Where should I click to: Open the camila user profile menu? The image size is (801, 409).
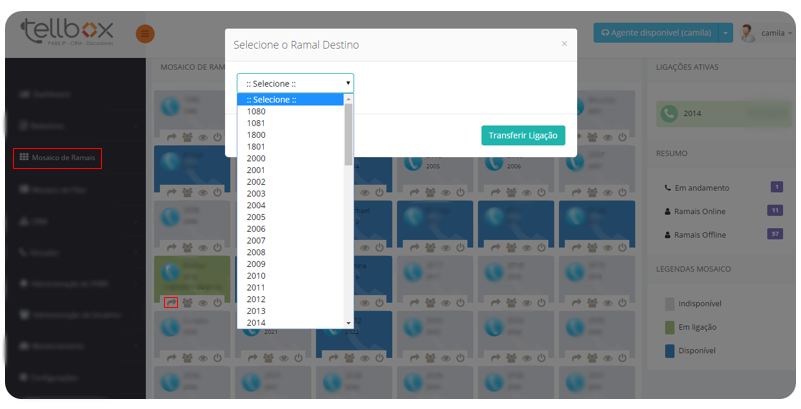pos(765,33)
